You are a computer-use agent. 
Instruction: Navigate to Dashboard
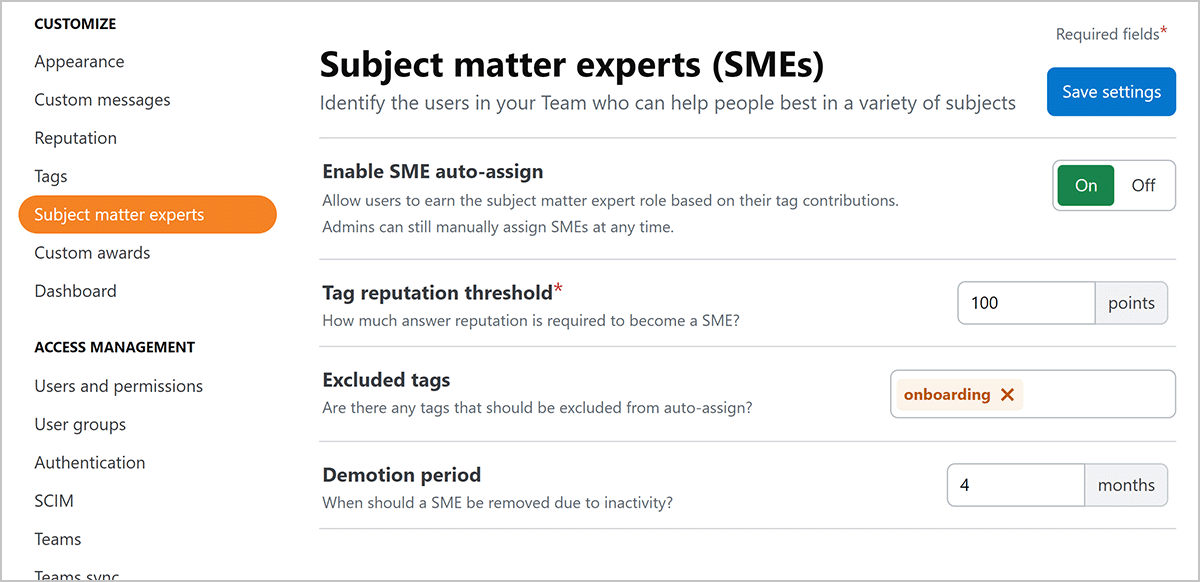pyautogui.click(x=75, y=291)
